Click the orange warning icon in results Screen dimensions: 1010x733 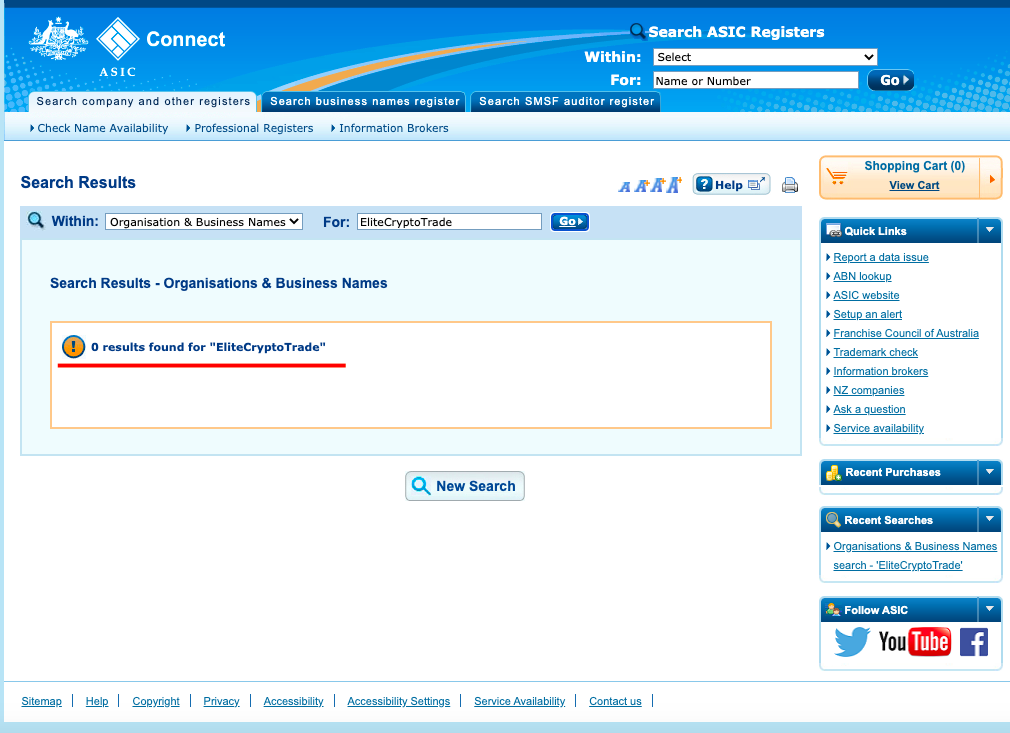coord(73,347)
